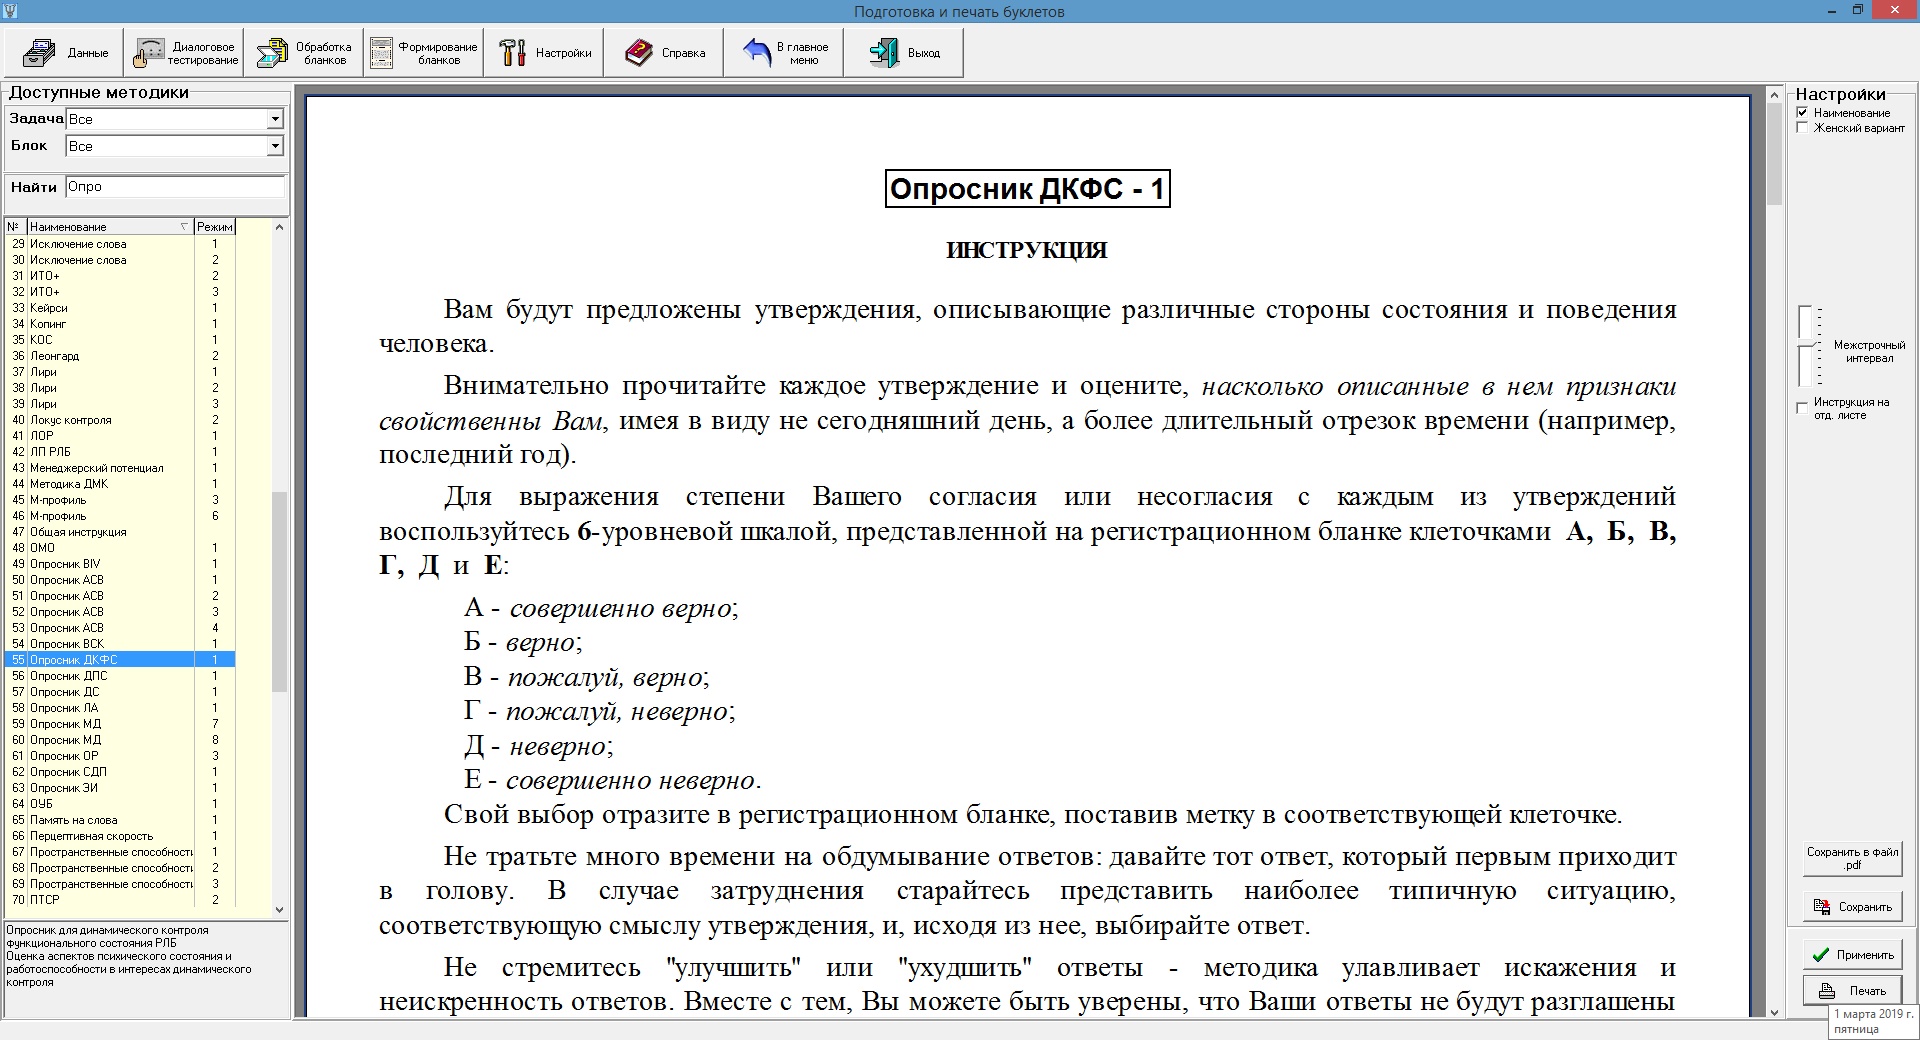Click the Выход exit icon
This screenshot has width=1920, height=1040.
(884, 53)
